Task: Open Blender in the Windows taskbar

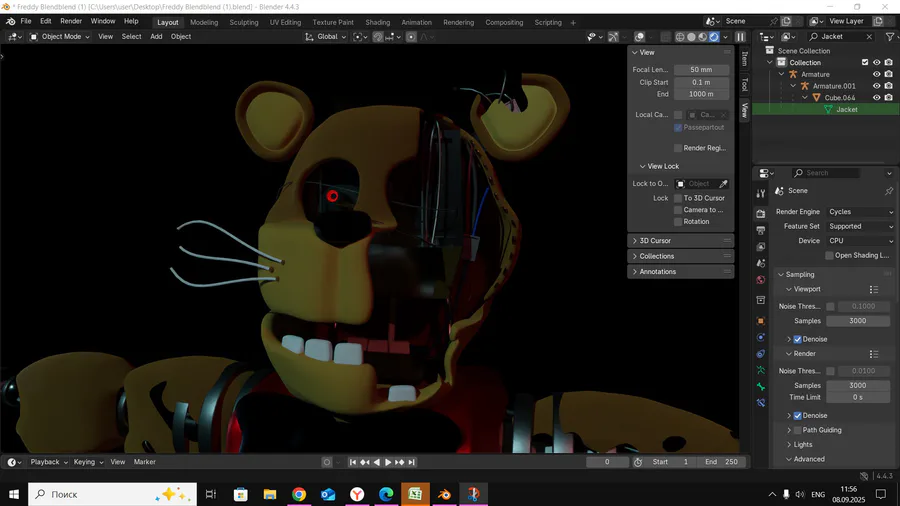Action: tap(444, 494)
